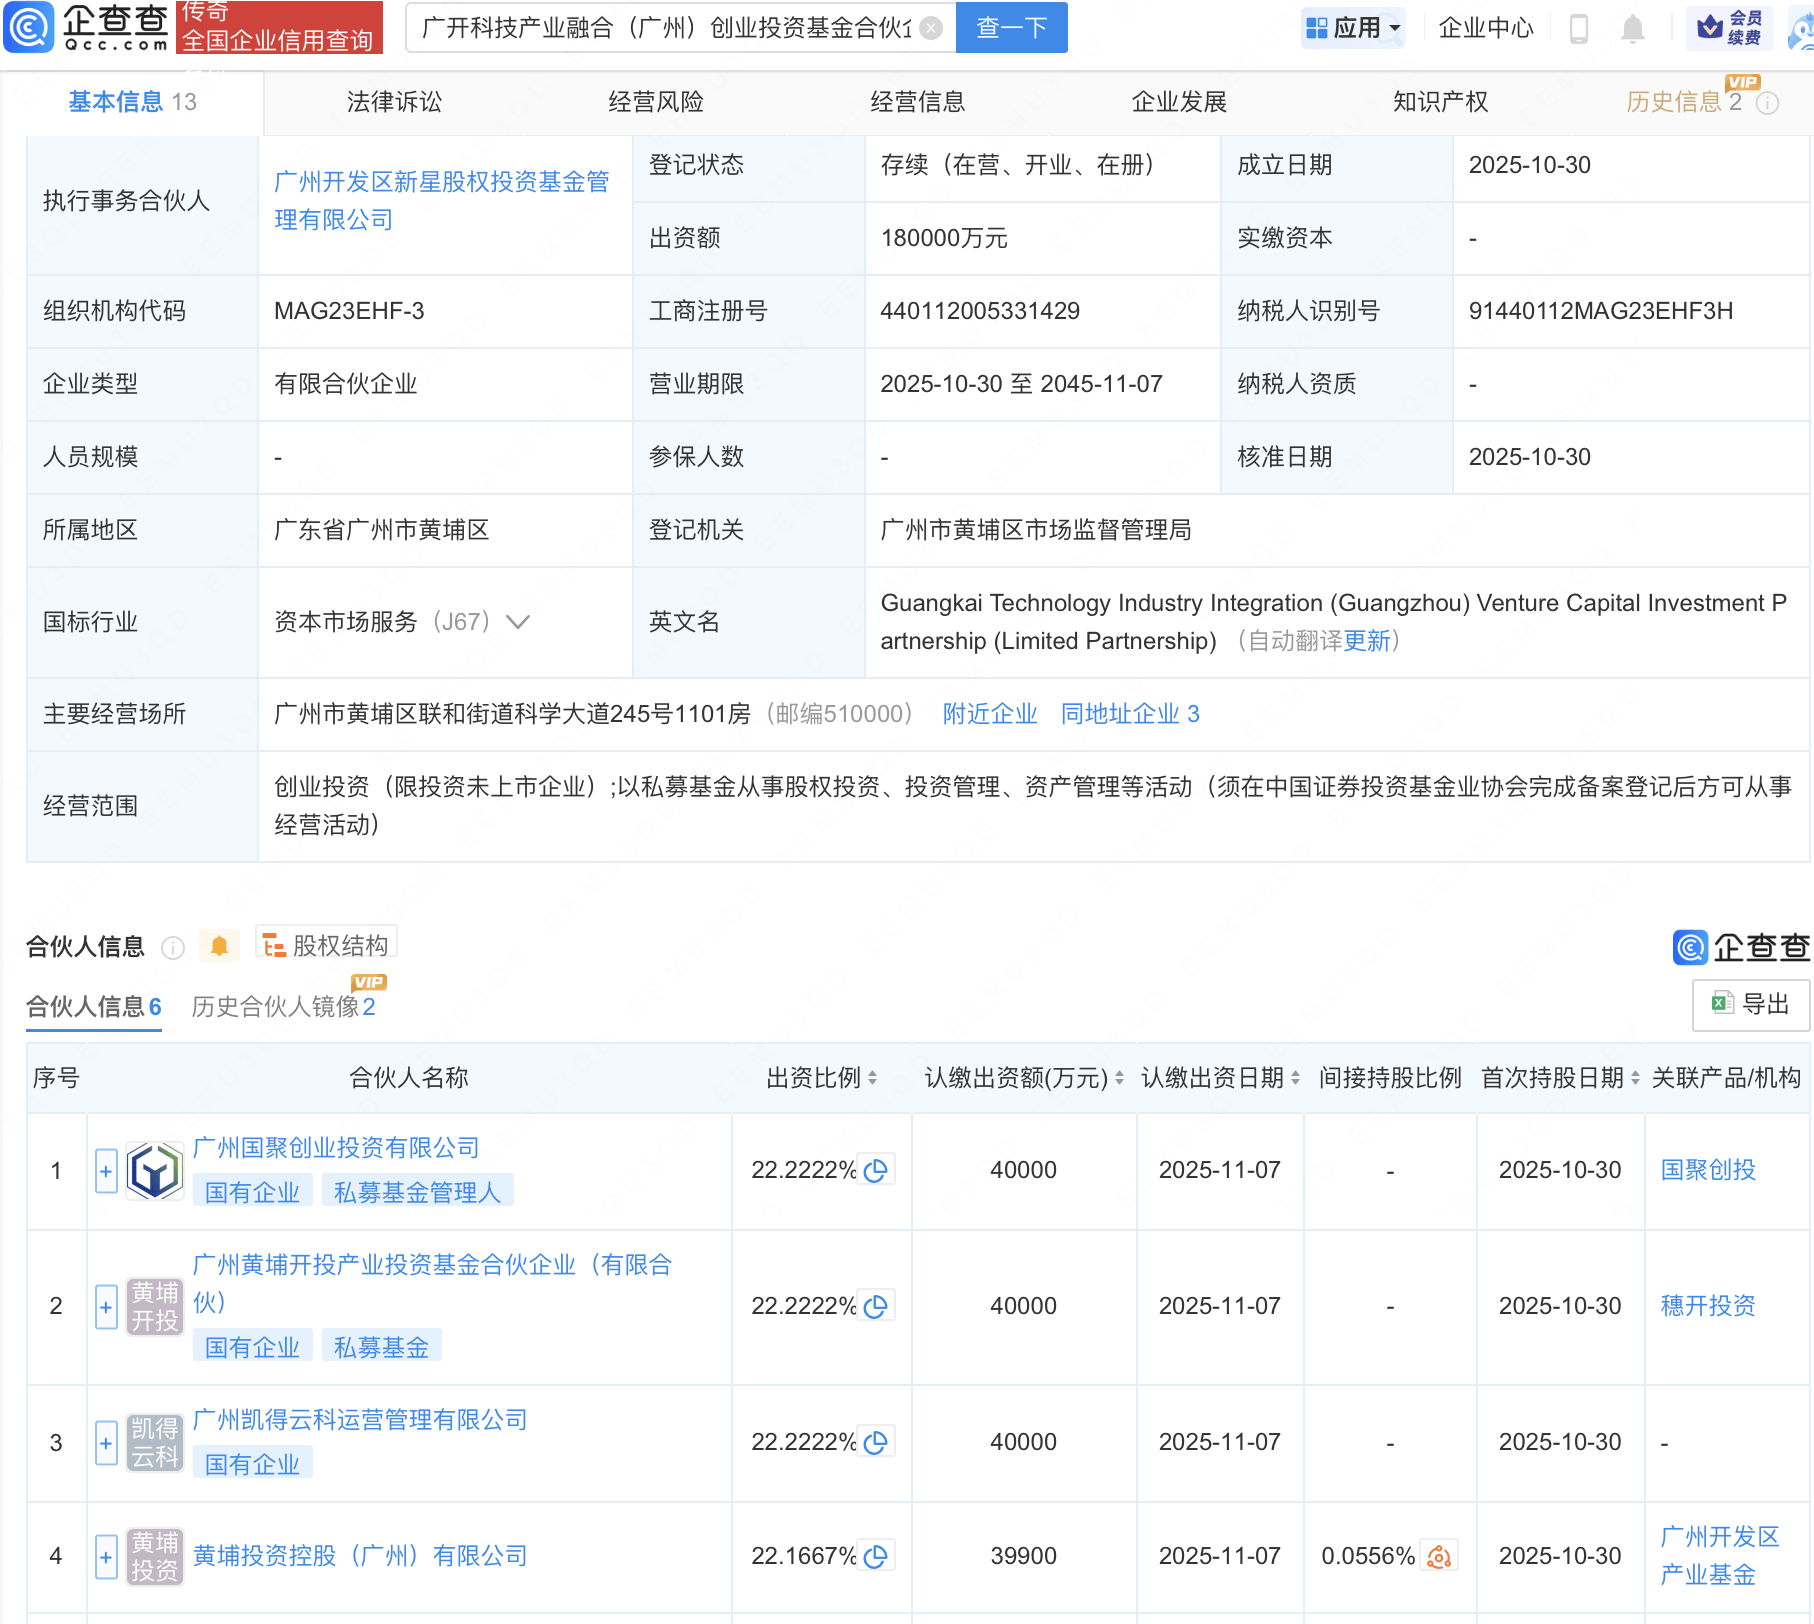This screenshot has width=1814, height=1624.
Task: Sort by 认缴出资日期 column
Action: coord(1295,1078)
